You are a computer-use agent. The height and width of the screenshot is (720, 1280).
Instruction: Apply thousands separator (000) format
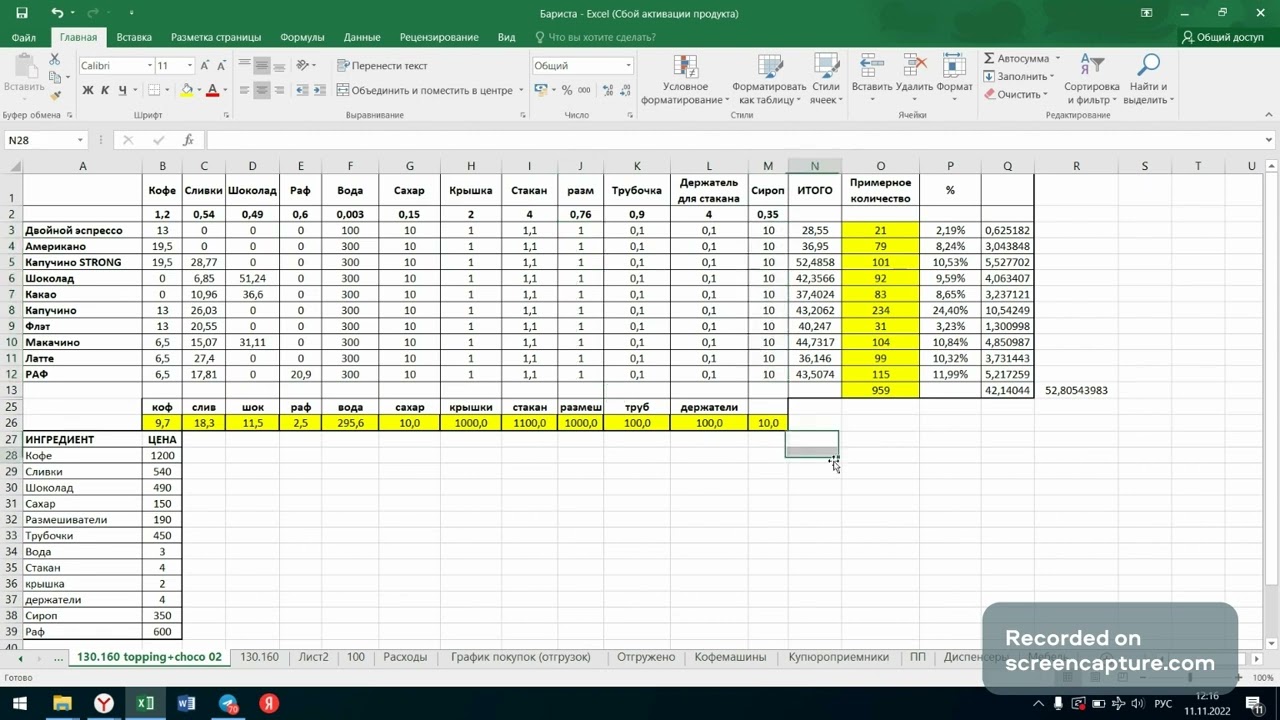pos(584,90)
